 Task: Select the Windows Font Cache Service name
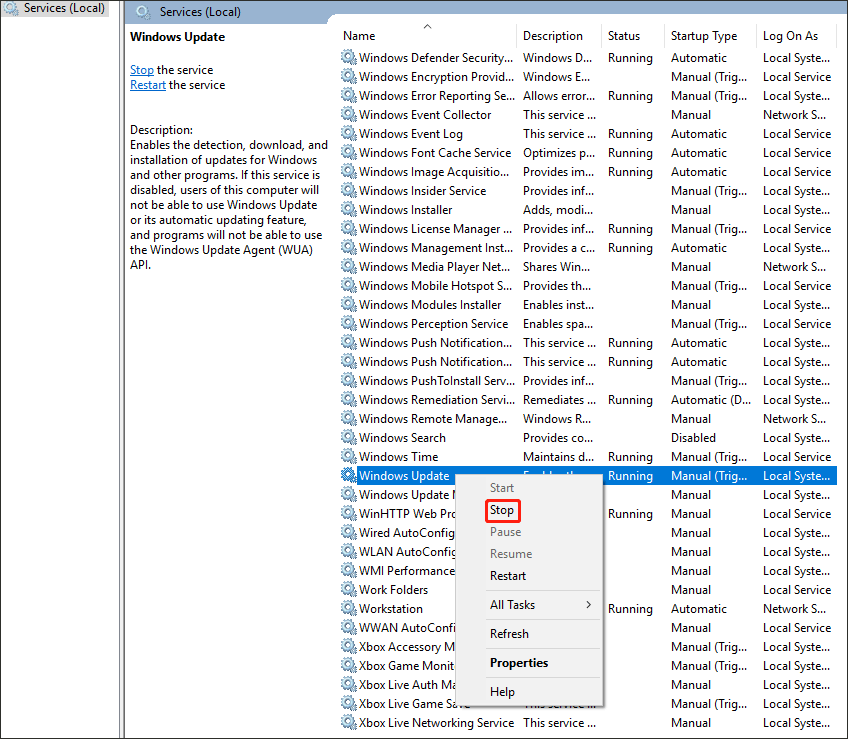tap(435, 153)
